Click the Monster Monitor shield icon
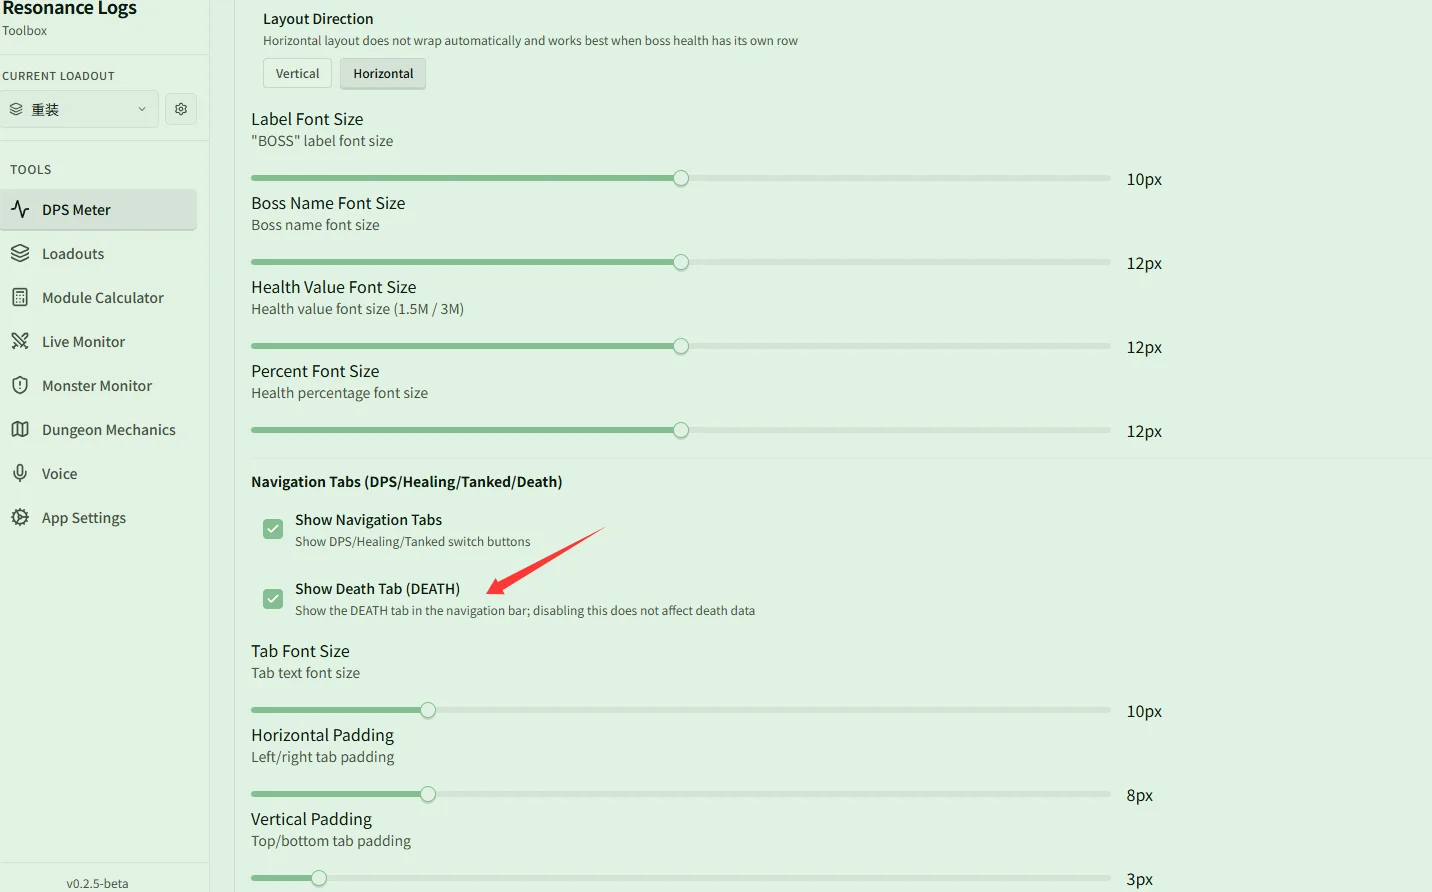Image resolution: width=1432 pixels, height=892 pixels. click(x=20, y=385)
